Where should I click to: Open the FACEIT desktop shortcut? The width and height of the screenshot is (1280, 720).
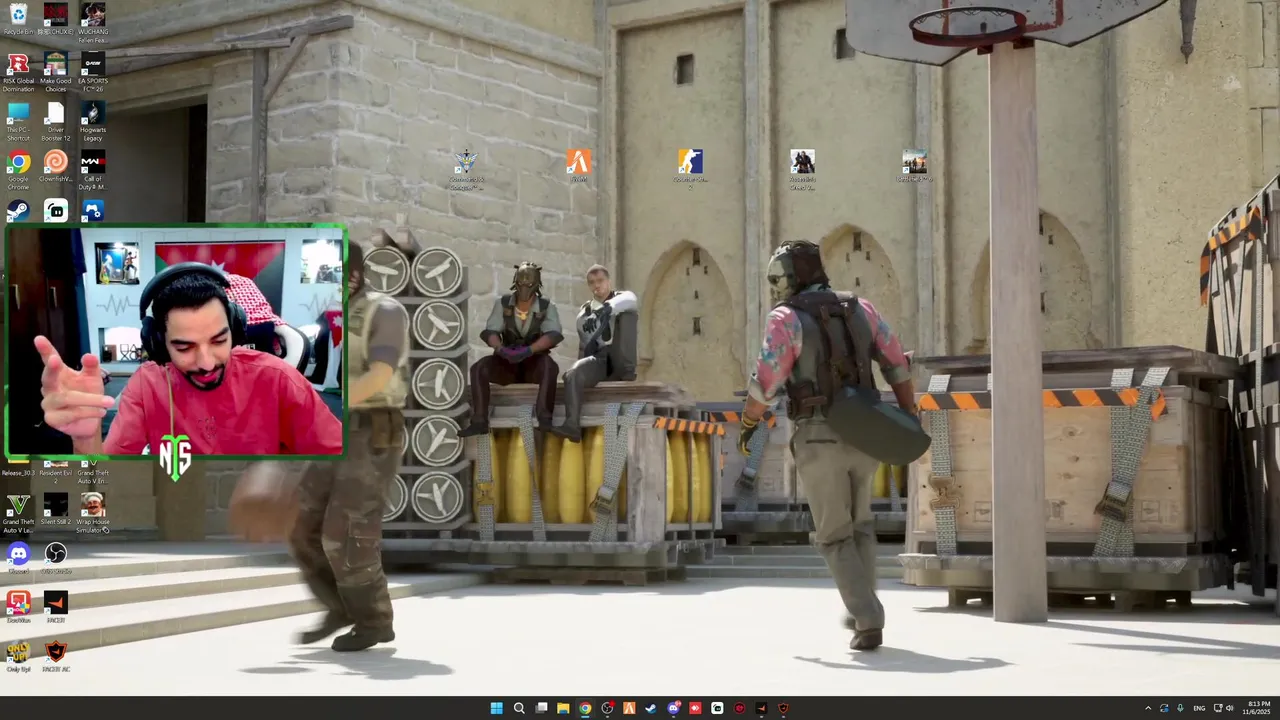(56, 607)
